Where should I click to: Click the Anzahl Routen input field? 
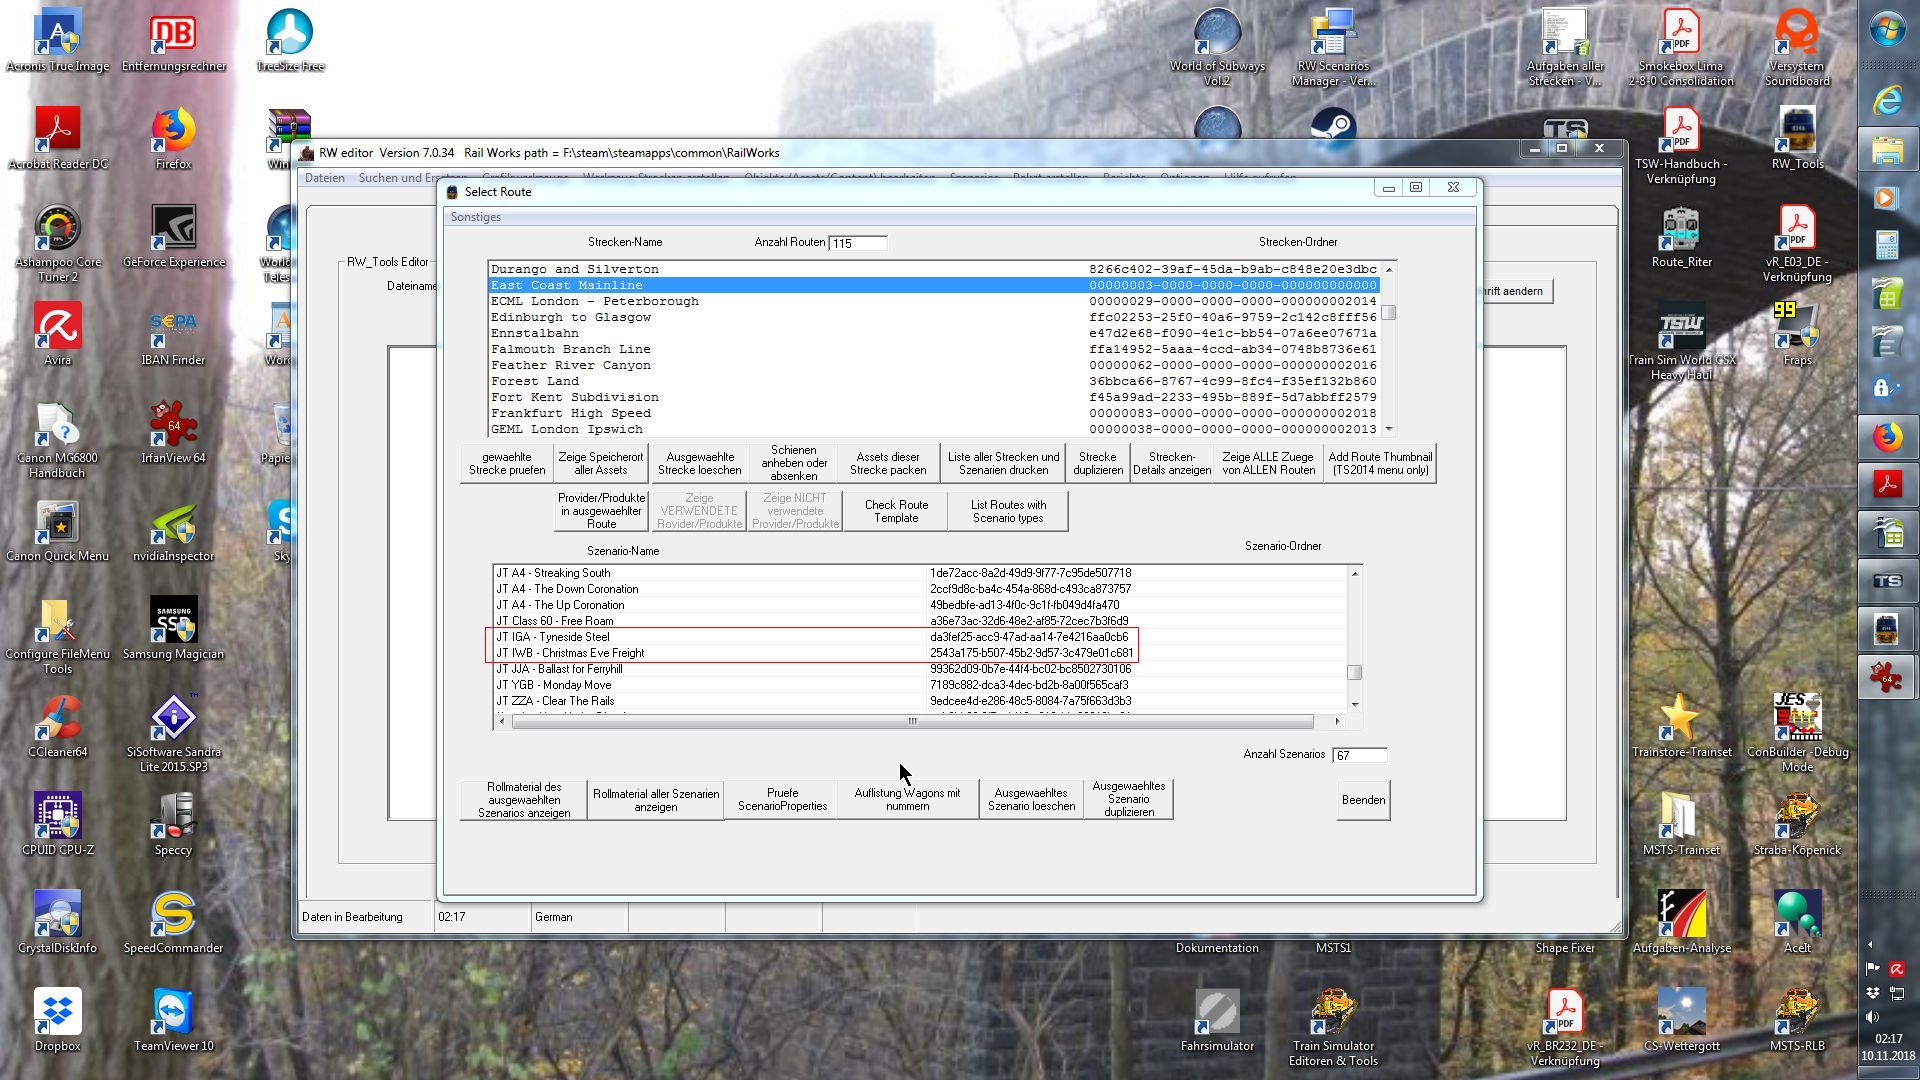click(x=857, y=243)
